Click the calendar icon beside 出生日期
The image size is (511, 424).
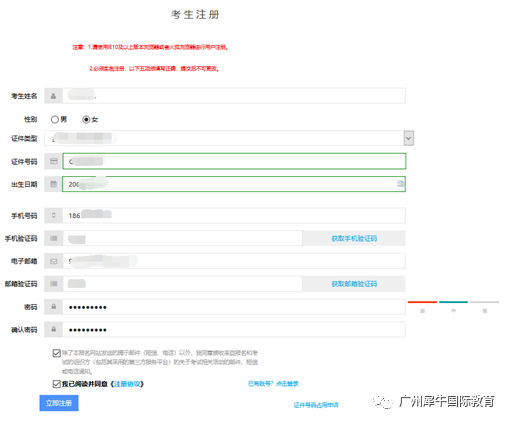[x=53, y=184]
